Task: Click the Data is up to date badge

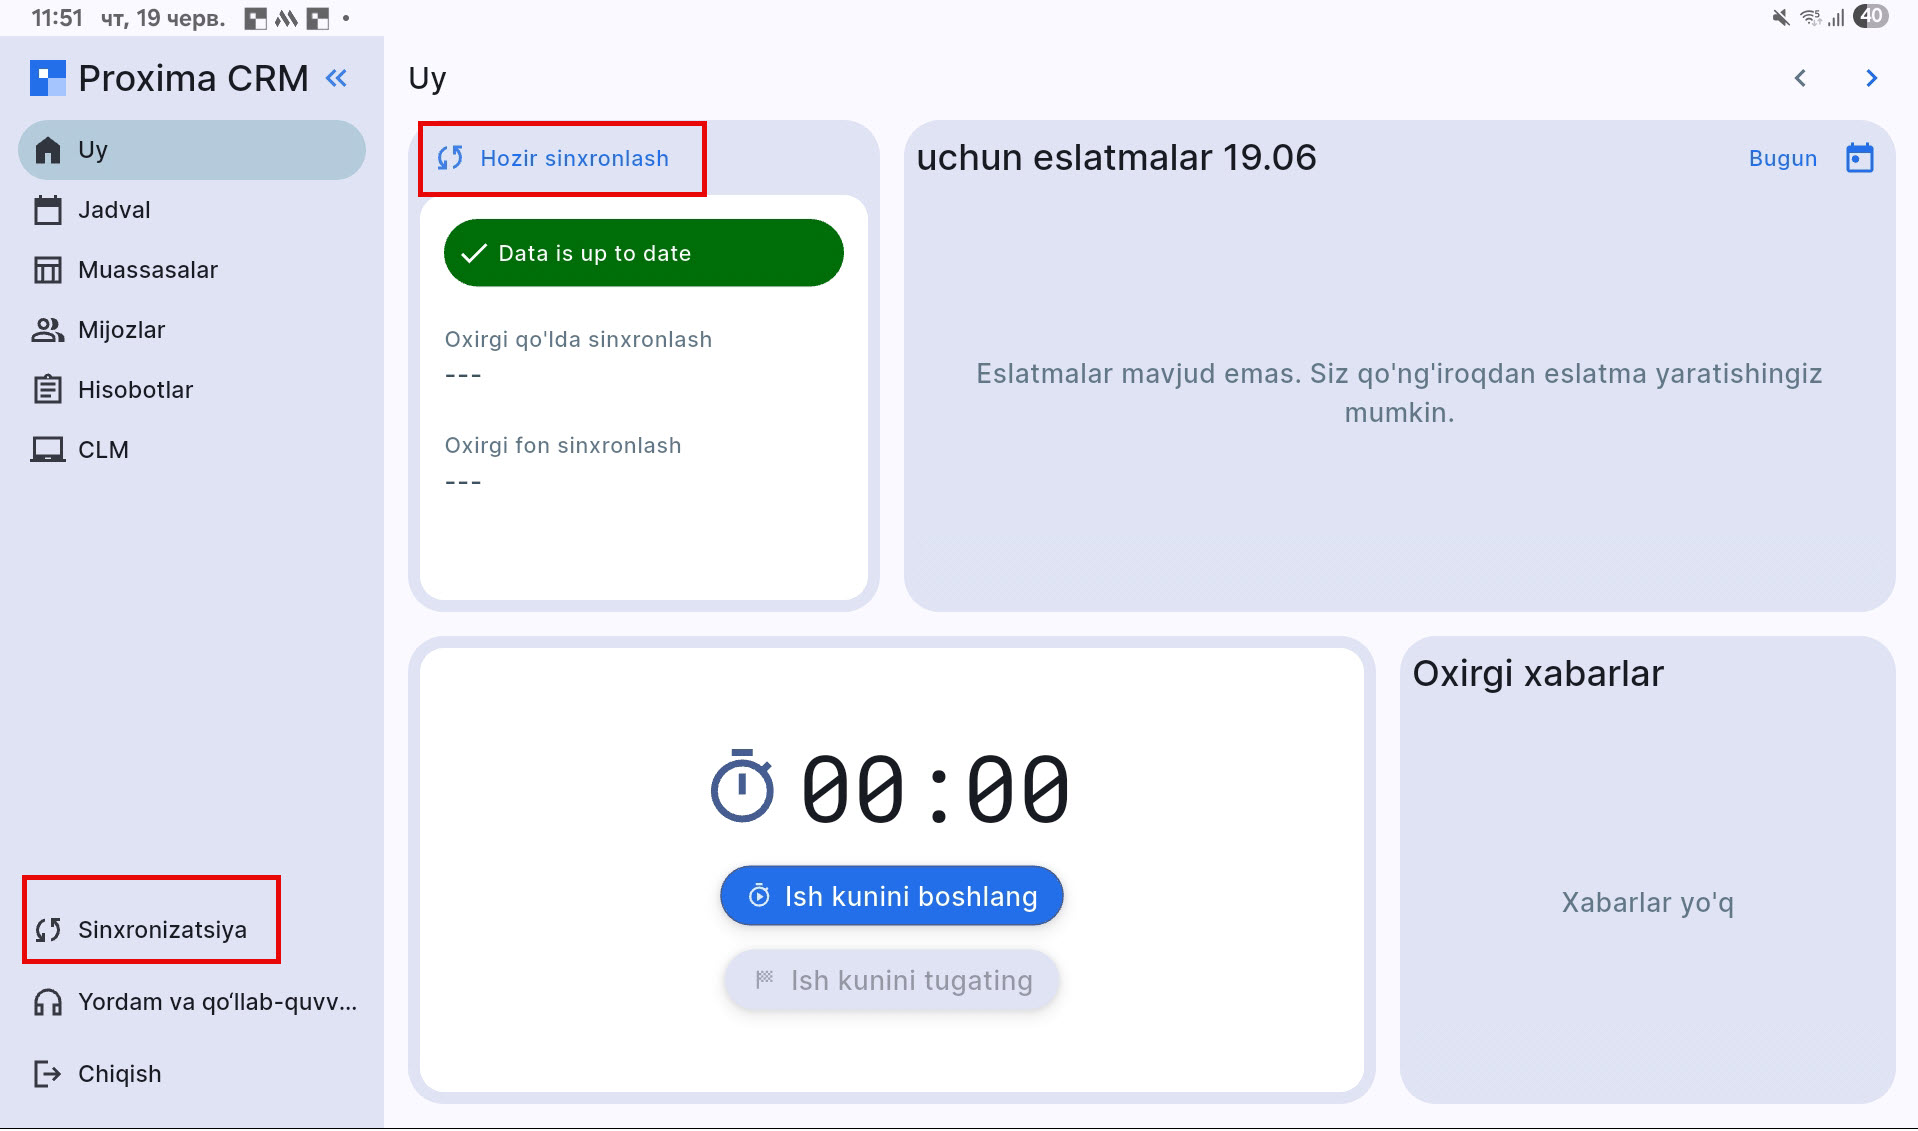Action: point(643,253)
